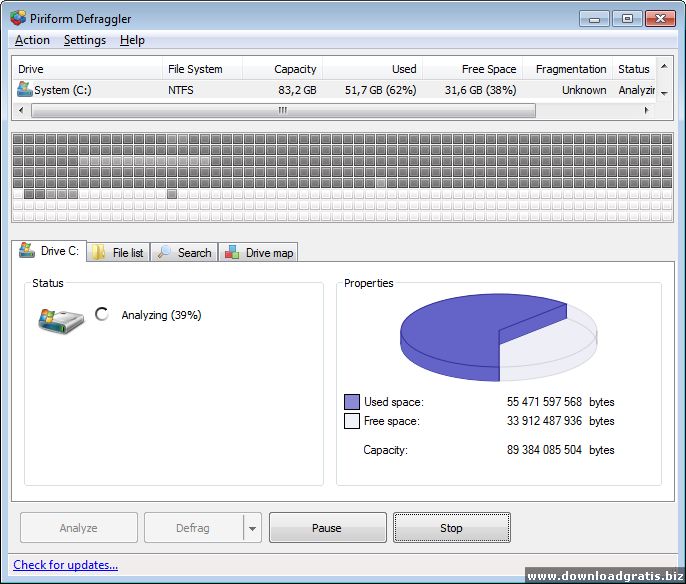This screenshot has height=584, width=686.
Task: Click the blue Used space color swatch
Action: click(x=351, y=401)
